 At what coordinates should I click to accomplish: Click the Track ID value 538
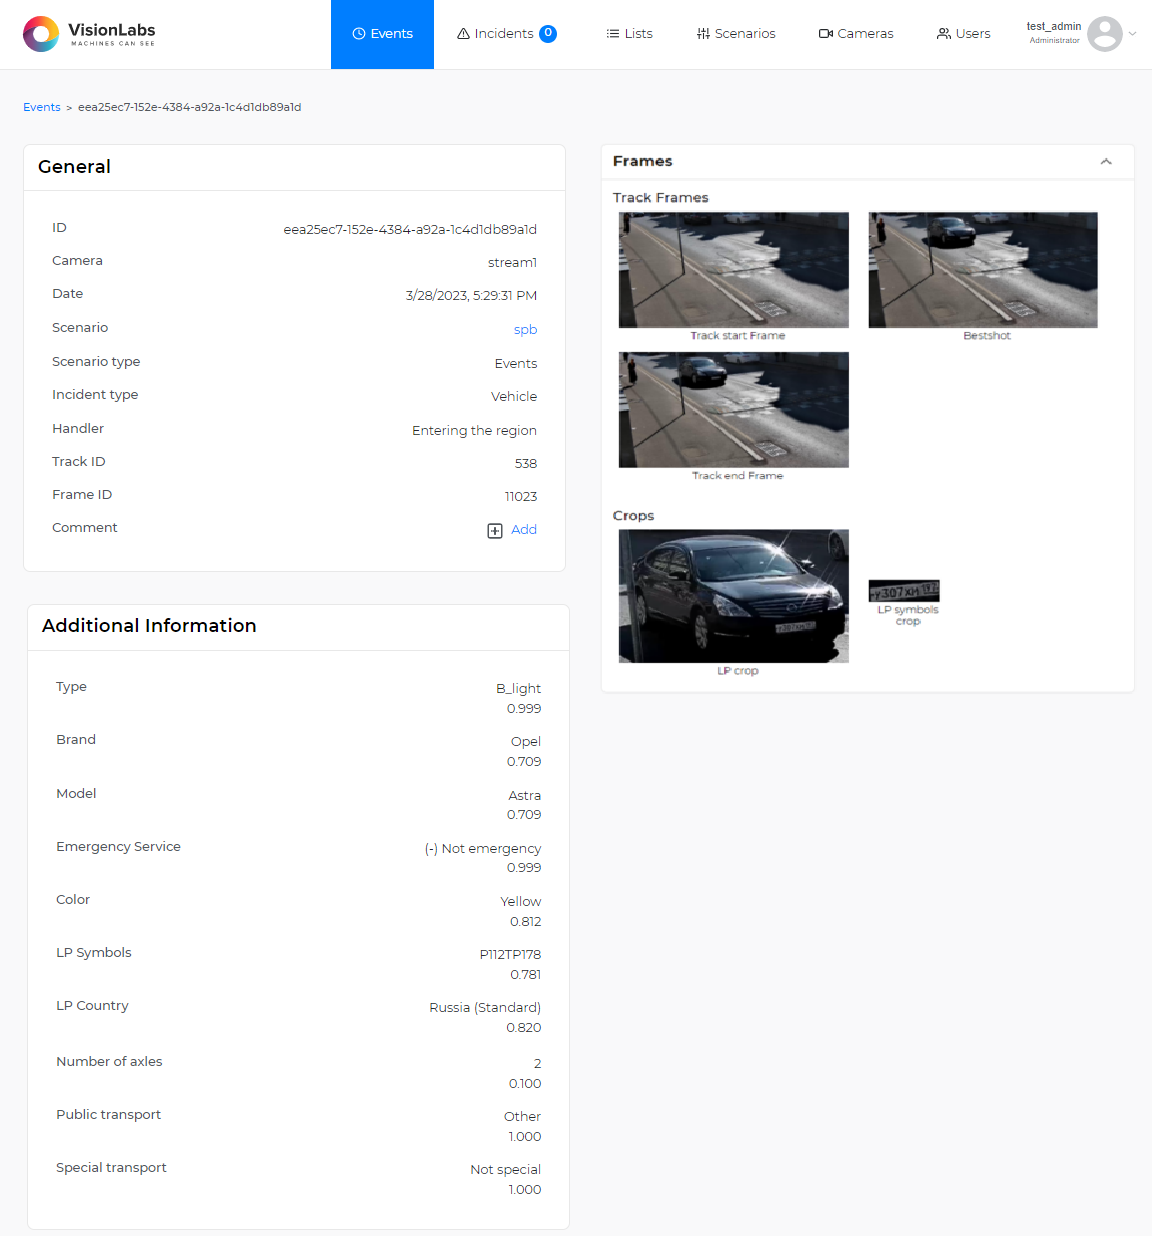526,464
